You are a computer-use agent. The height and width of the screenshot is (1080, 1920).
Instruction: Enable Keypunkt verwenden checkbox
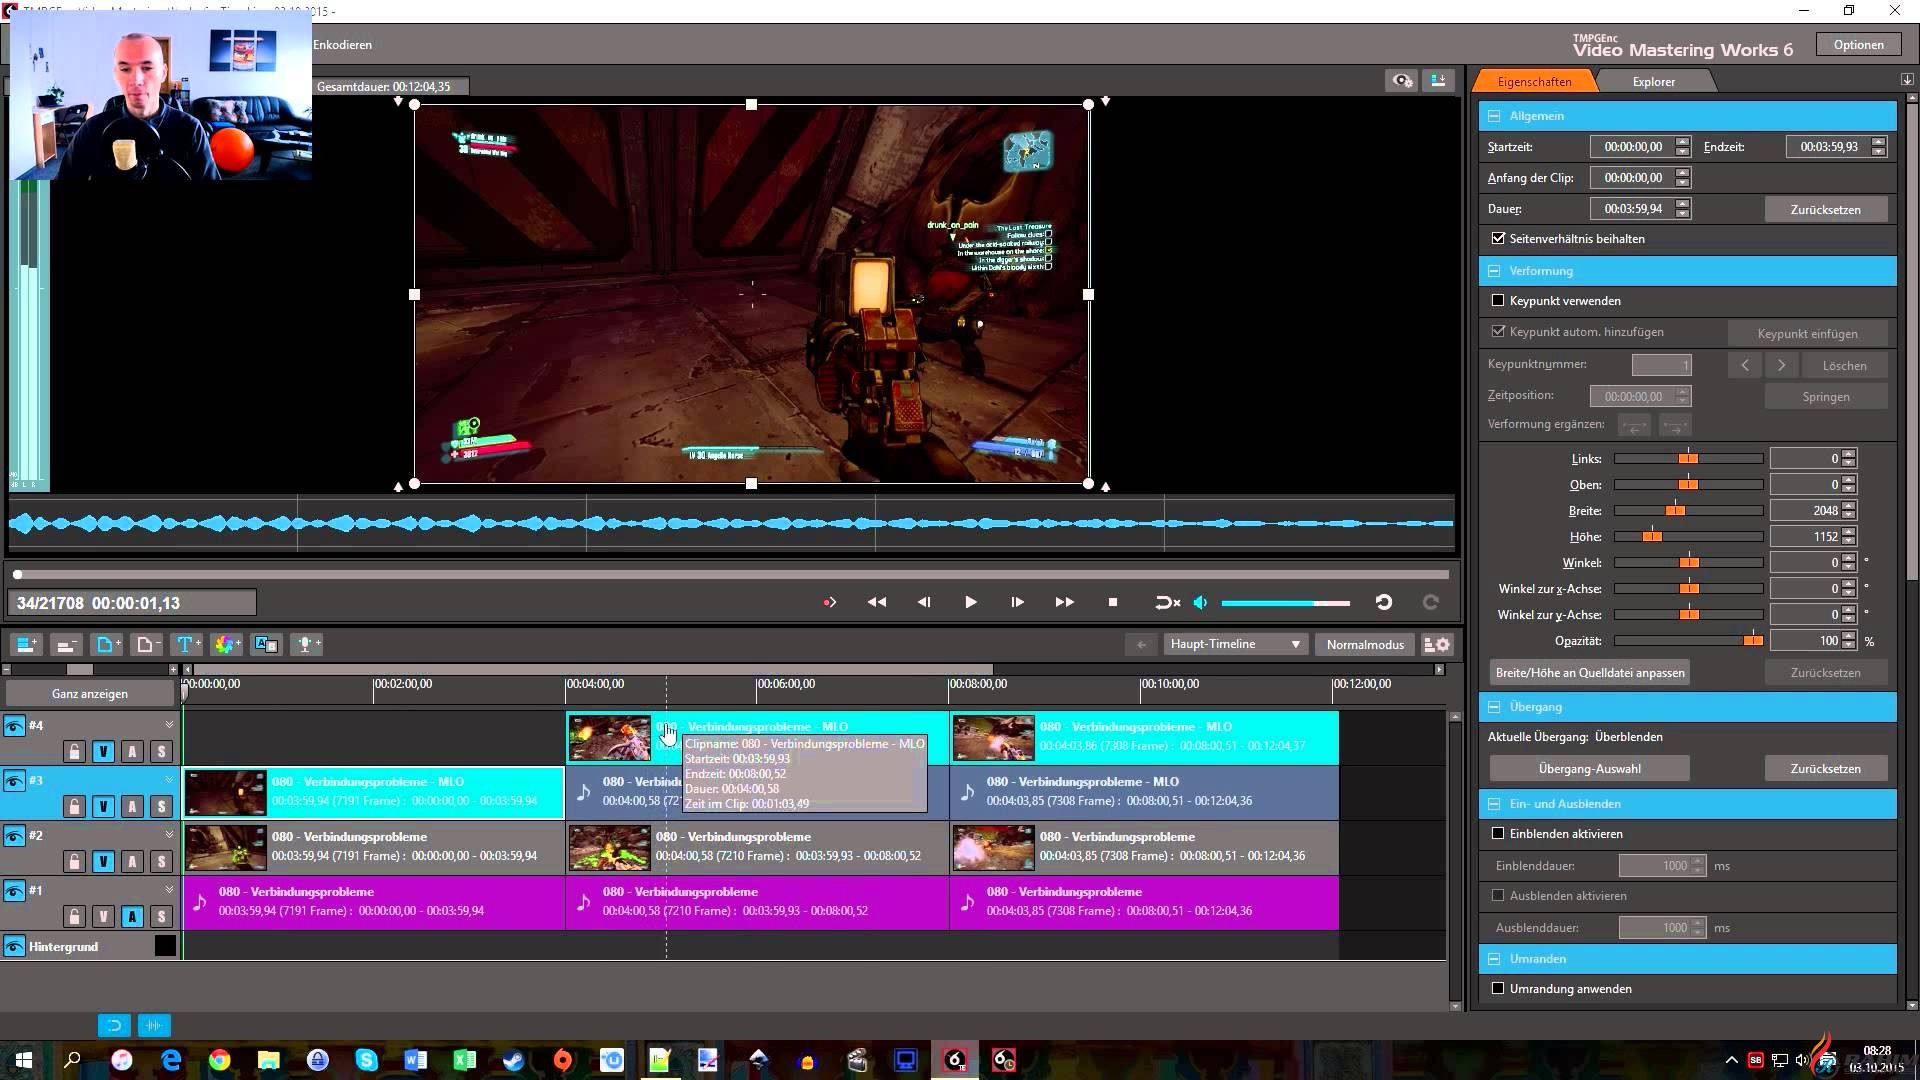tap(1498, 300)
